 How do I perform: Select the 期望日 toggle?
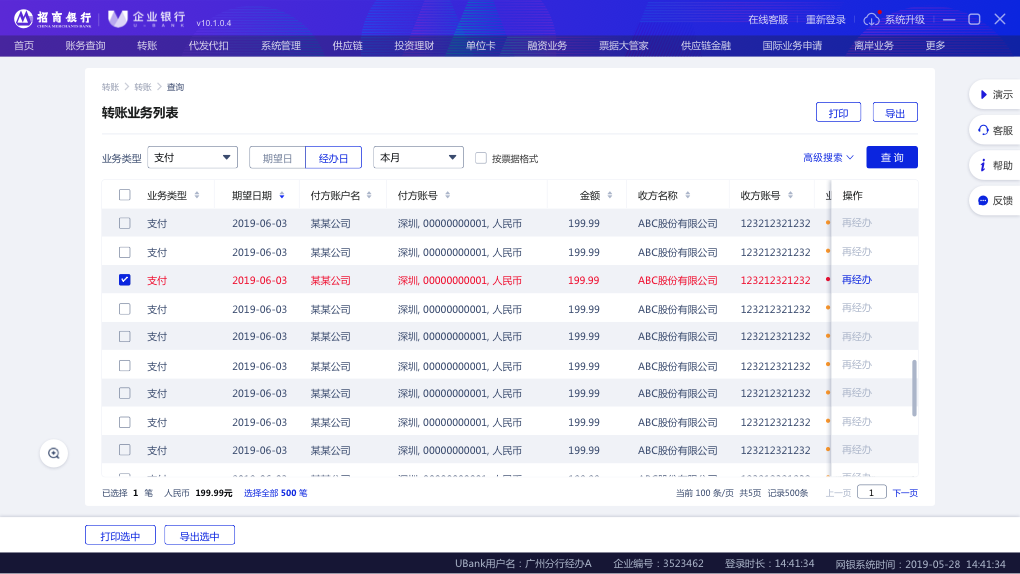coord(277,158)
